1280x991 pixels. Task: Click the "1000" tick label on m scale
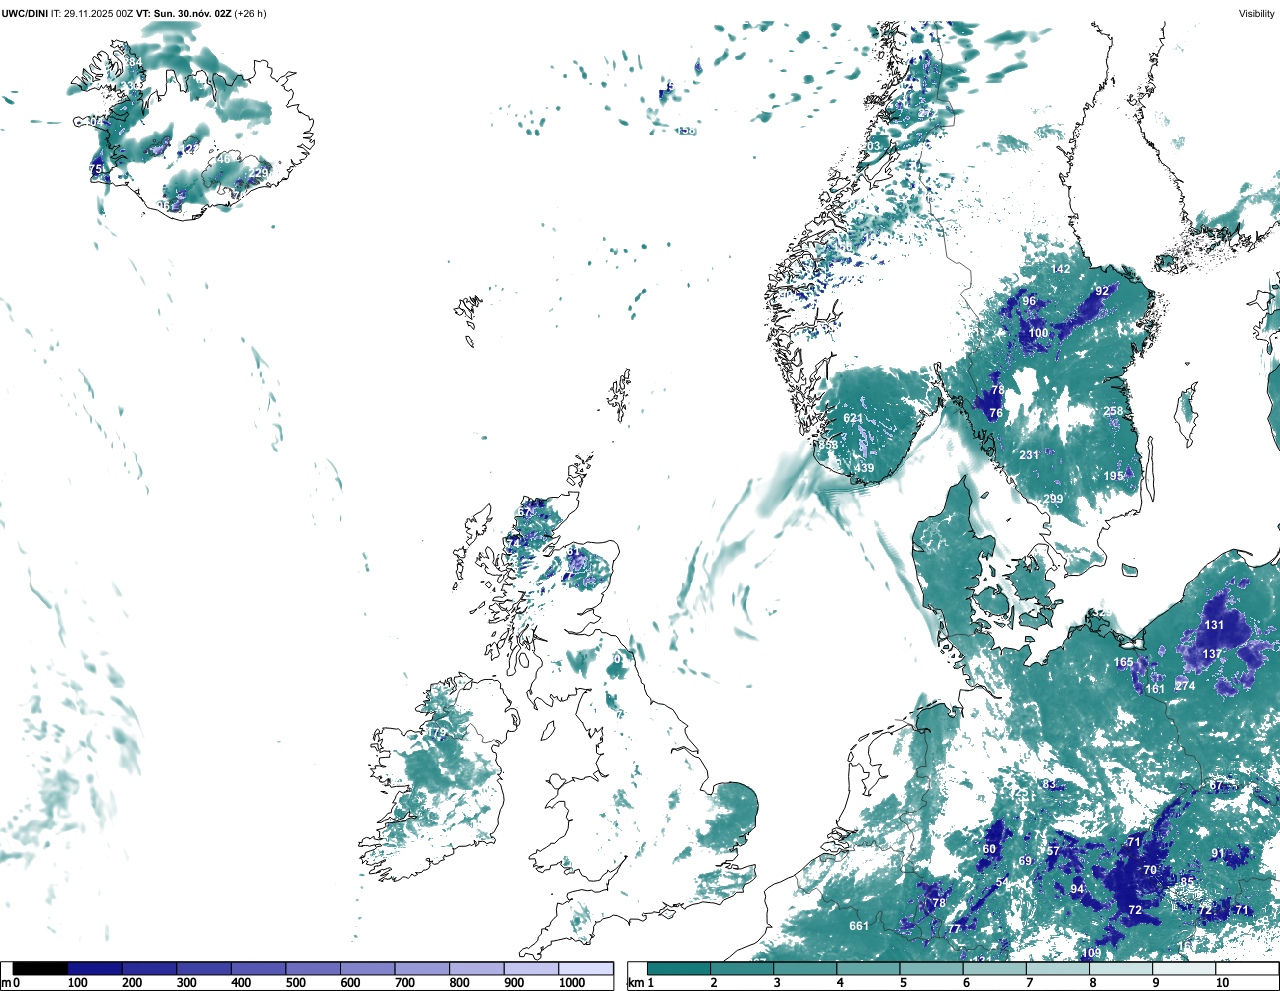tap(572, 983)
